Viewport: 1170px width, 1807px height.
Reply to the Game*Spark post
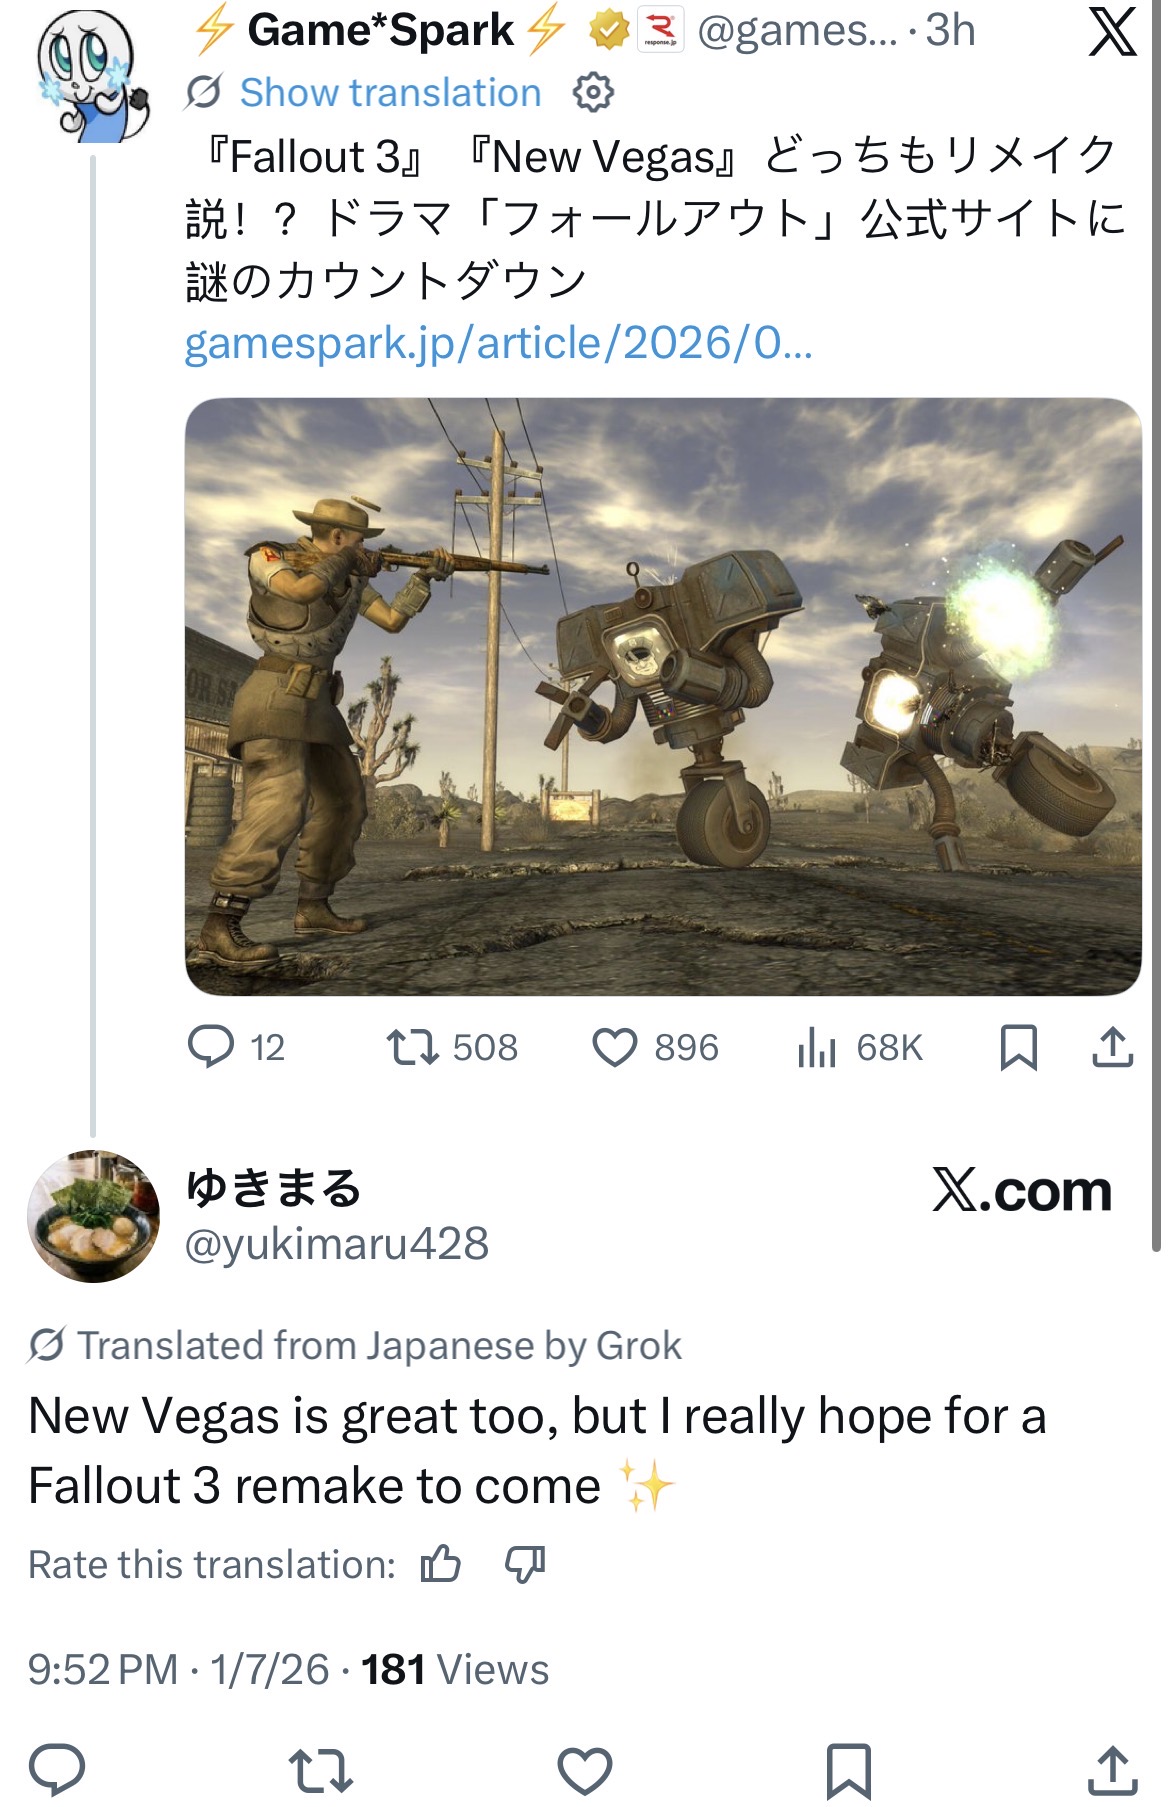237,1047
